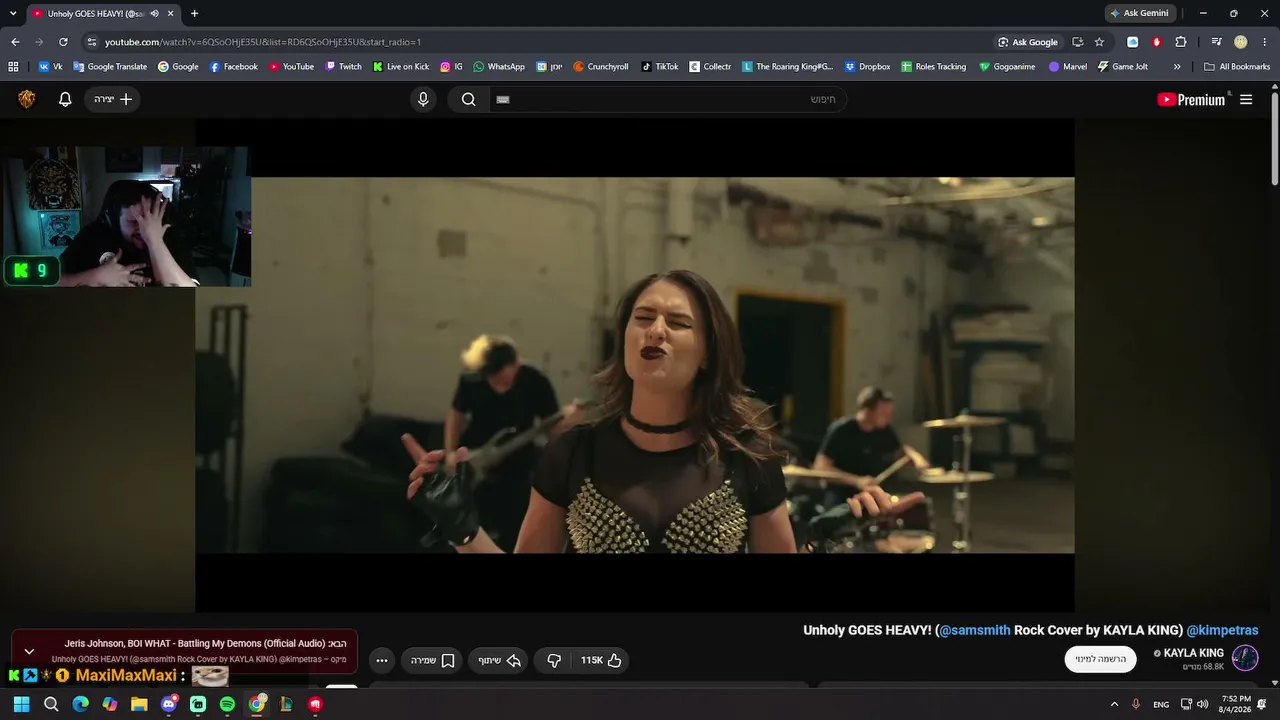
Task: Share the video using the arrow button
Action: pyautogui.click(x=498, y=660)
